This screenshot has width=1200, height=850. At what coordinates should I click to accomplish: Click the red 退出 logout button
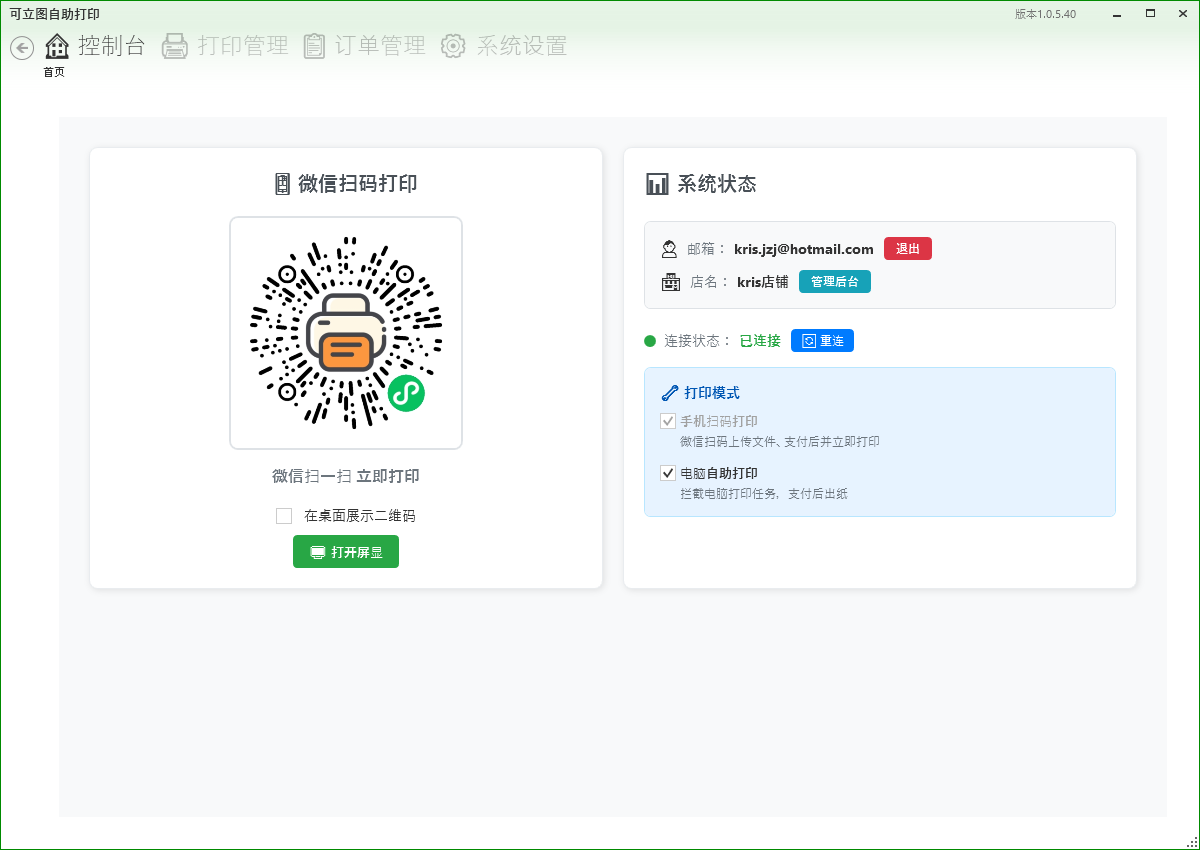pos(908,249)
